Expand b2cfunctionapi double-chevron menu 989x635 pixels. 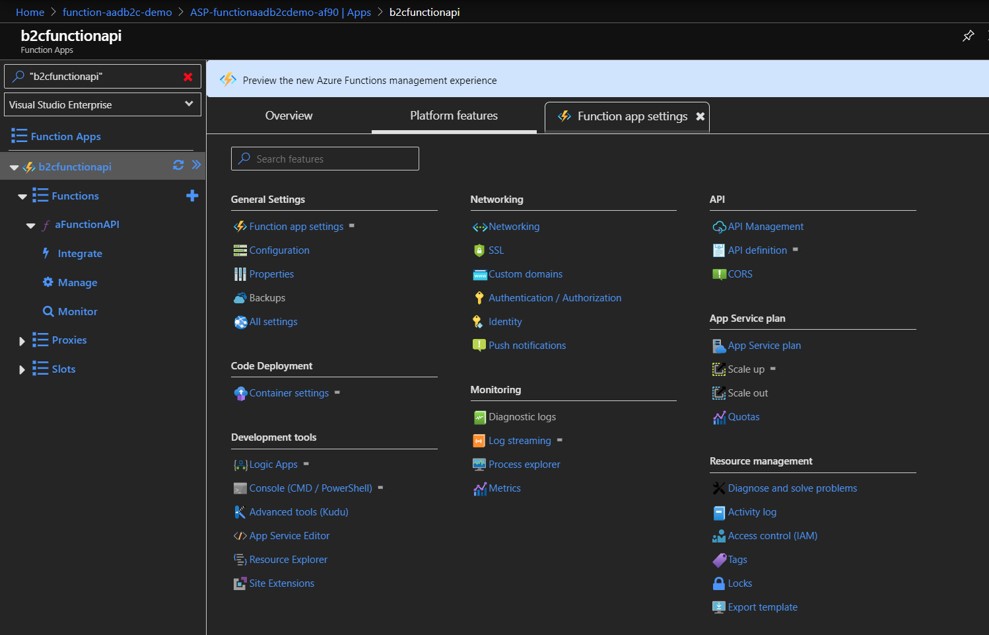click(196, 165)
